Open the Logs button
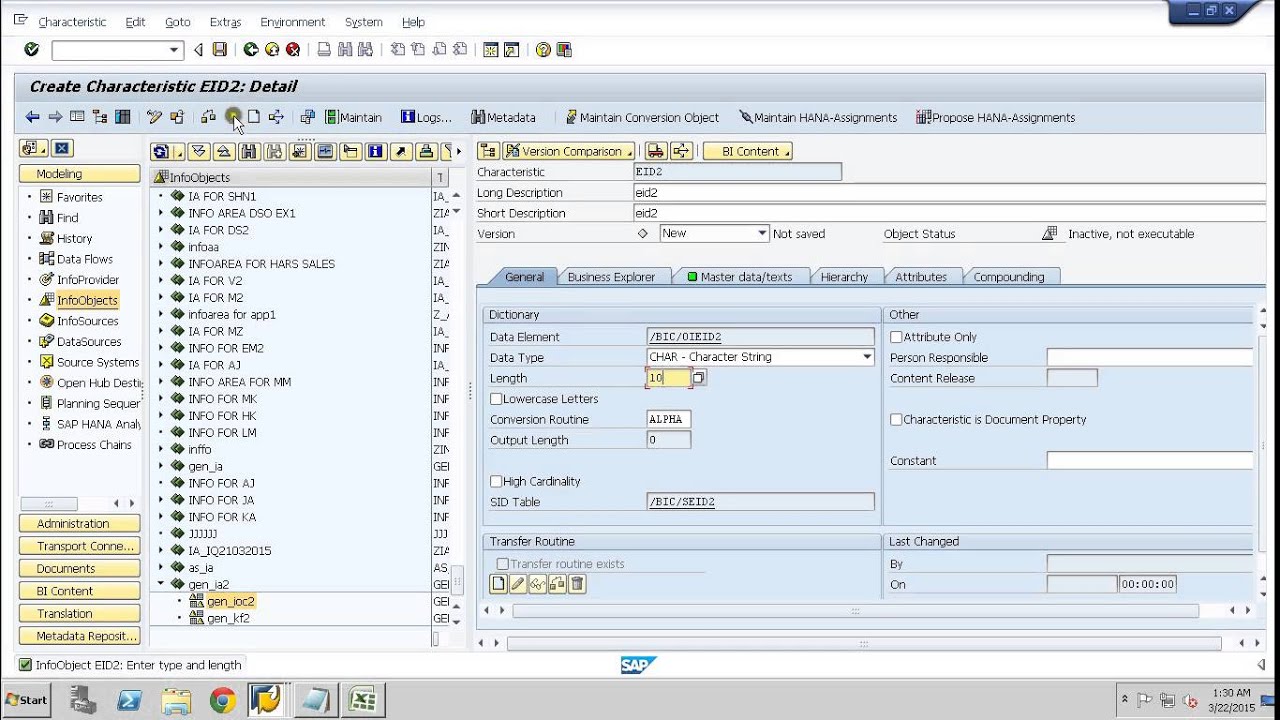This screenshot has width=1280, height=720. pyautogui.click(x=426, y=117)
